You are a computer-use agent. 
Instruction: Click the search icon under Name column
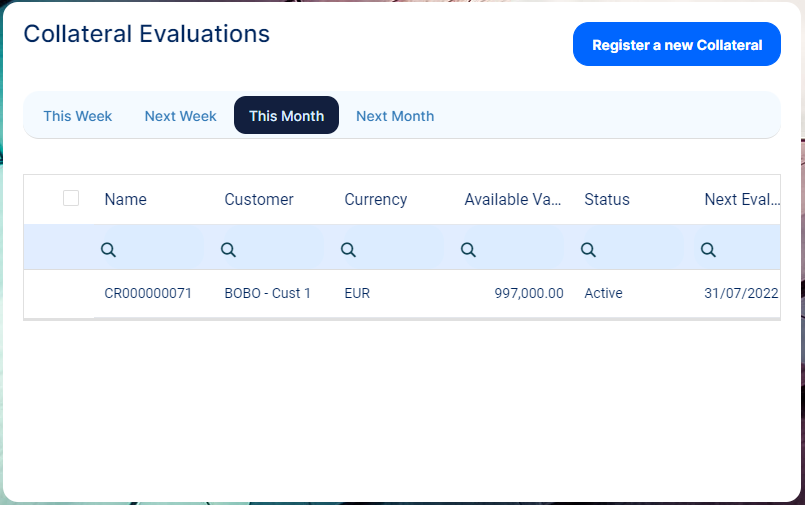[x=108, y=250]
